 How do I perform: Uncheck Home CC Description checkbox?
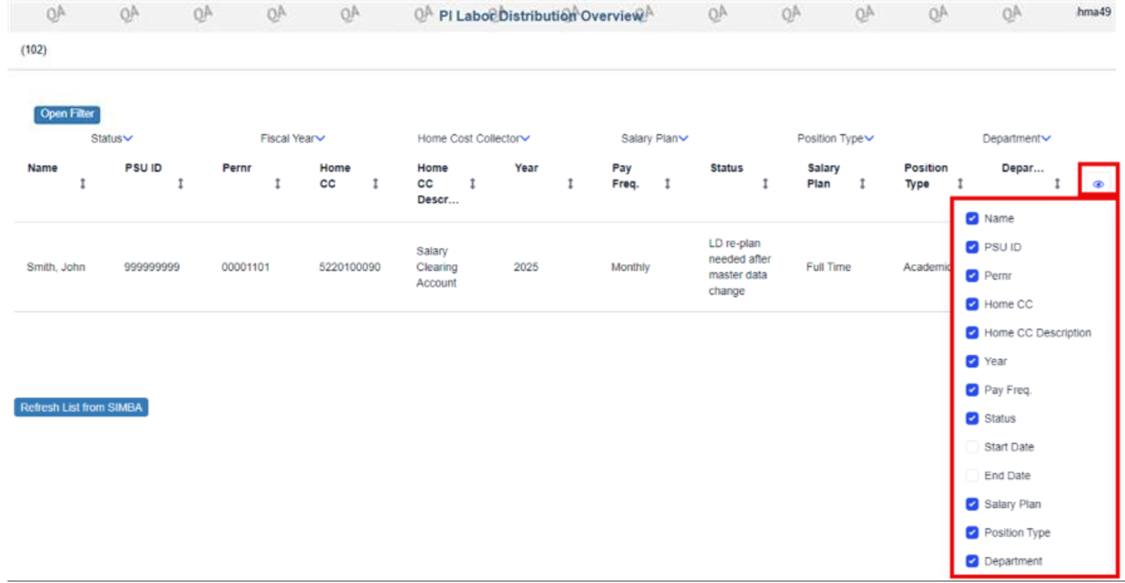coord(972,333)
